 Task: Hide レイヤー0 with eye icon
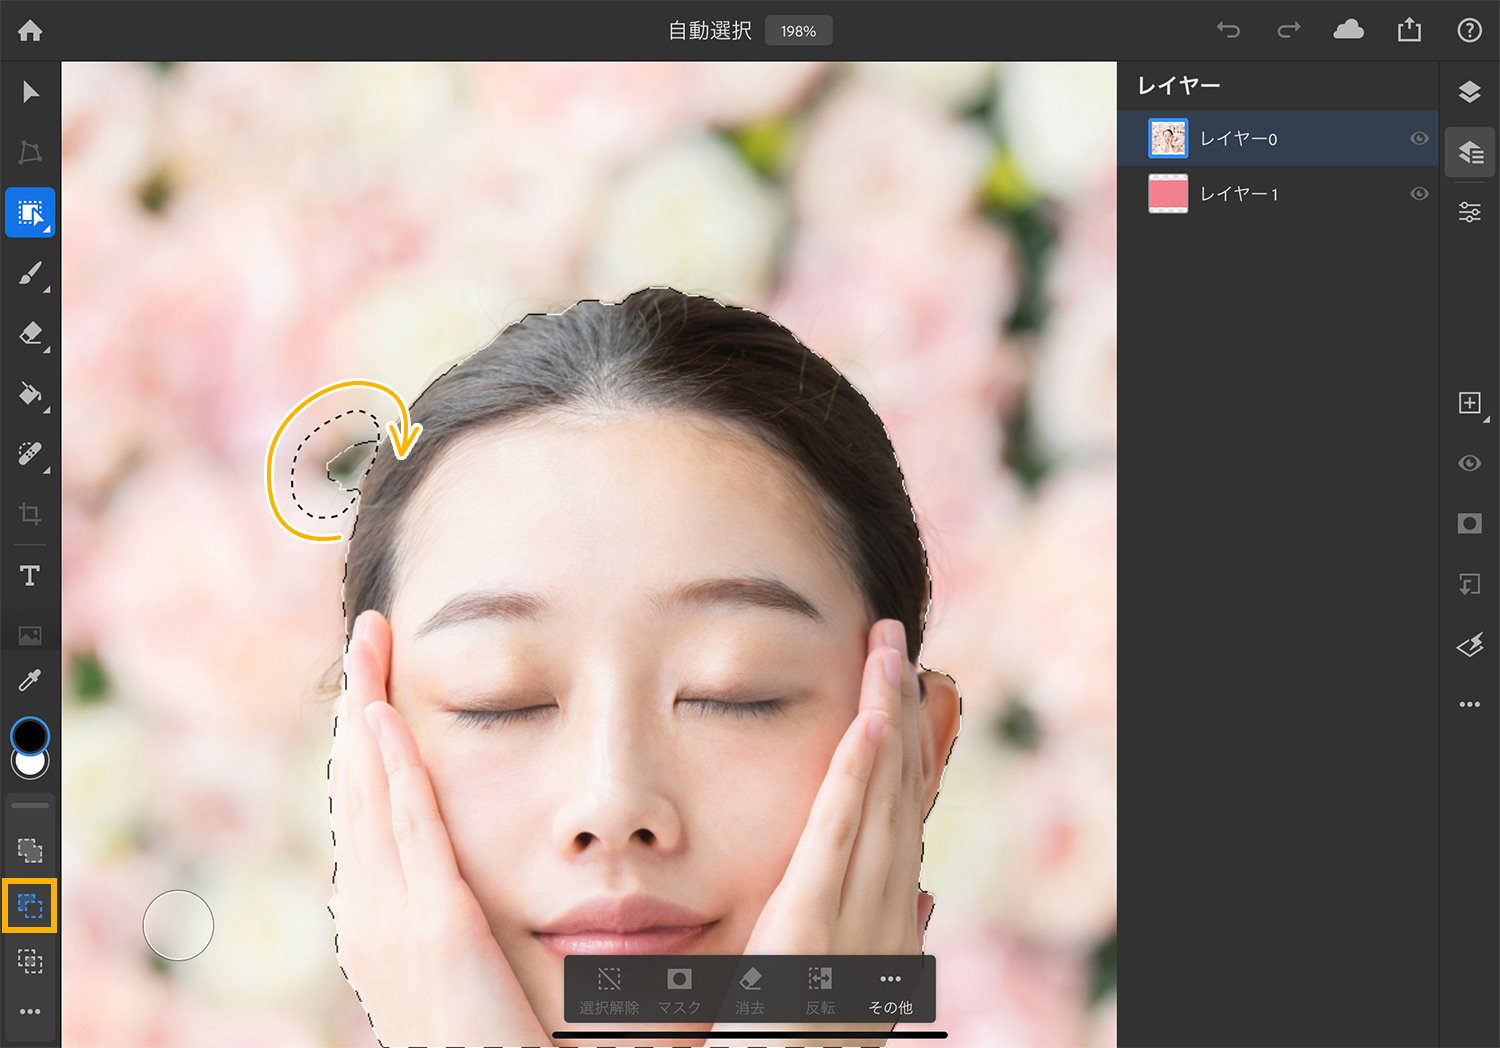point(1419,138)
